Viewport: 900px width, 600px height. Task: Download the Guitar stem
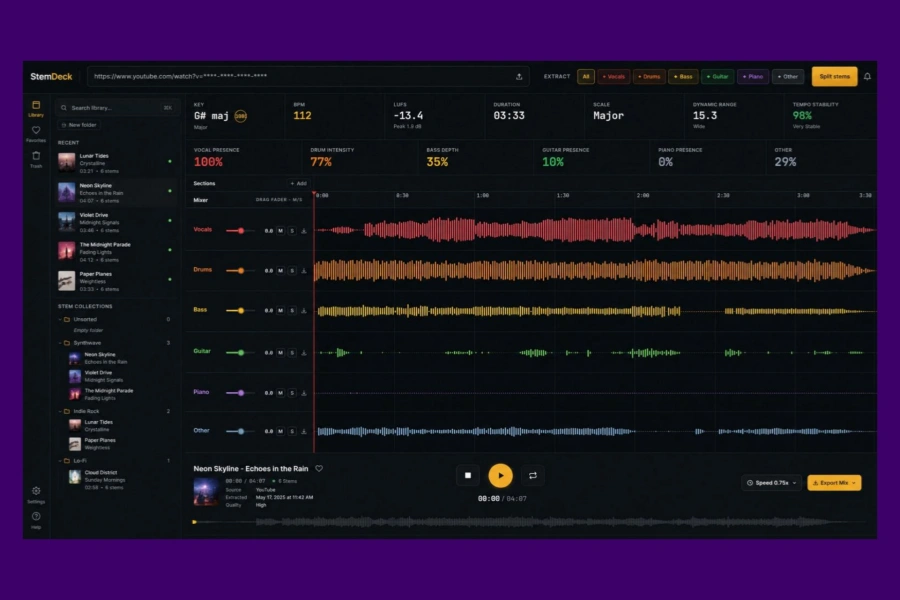click(x=304, y=353)
